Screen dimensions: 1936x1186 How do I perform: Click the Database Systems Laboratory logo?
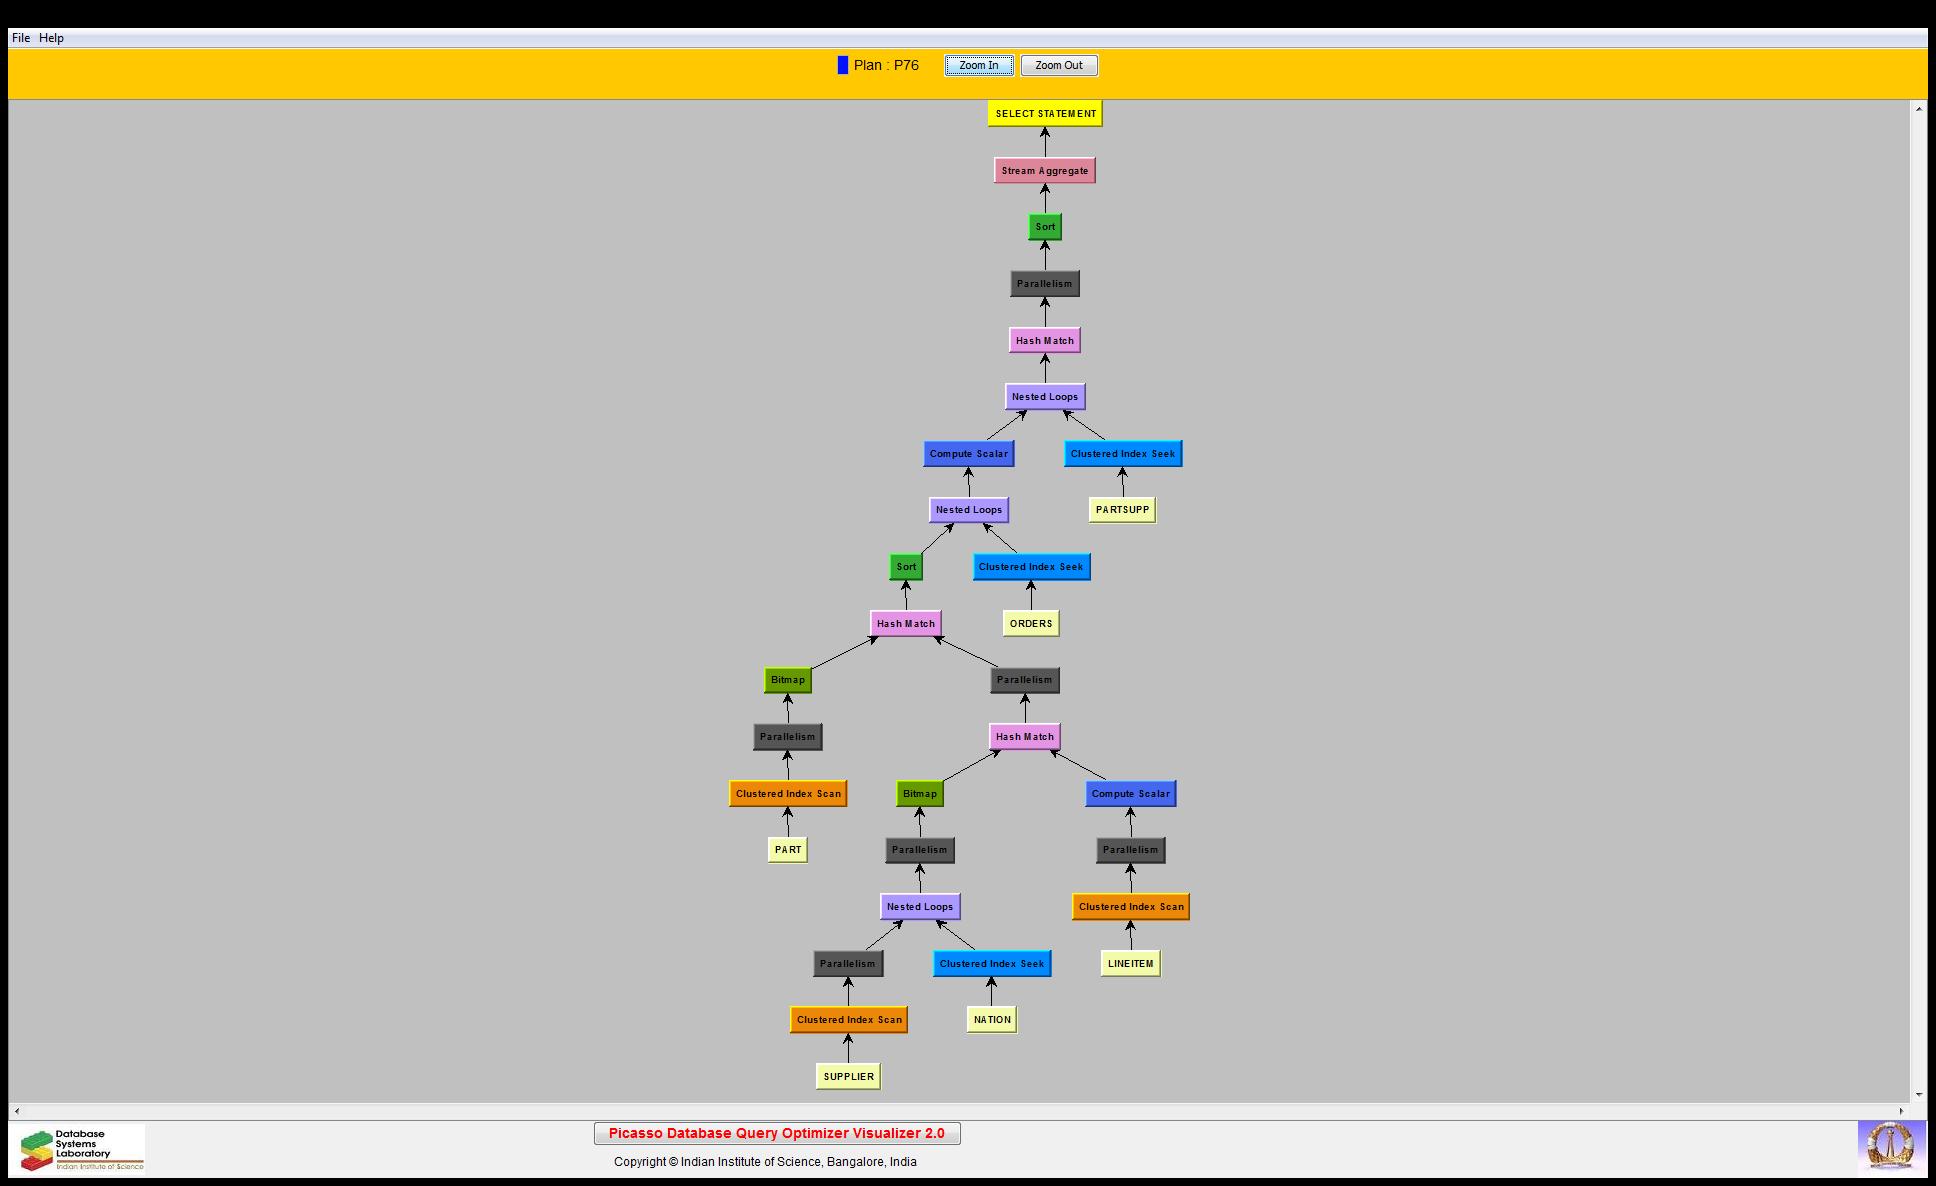82,1150
